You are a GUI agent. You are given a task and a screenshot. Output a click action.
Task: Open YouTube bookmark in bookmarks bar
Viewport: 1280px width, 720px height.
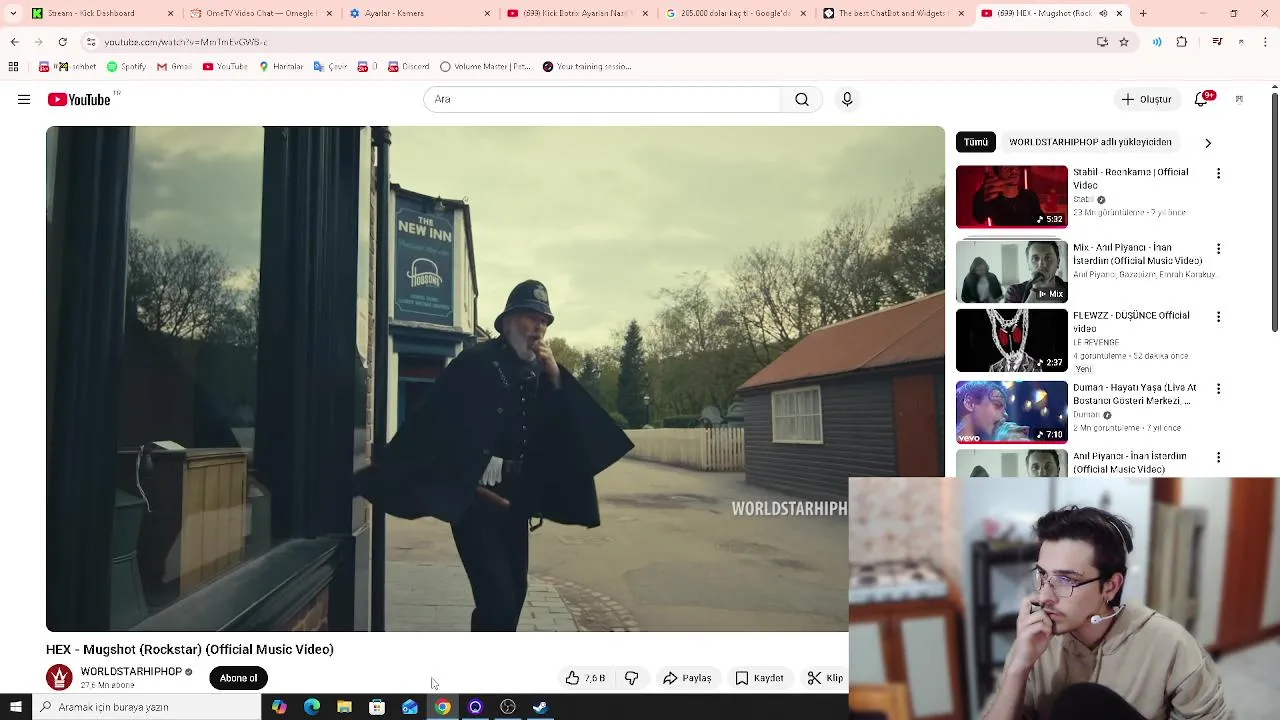tap(225, 67)
